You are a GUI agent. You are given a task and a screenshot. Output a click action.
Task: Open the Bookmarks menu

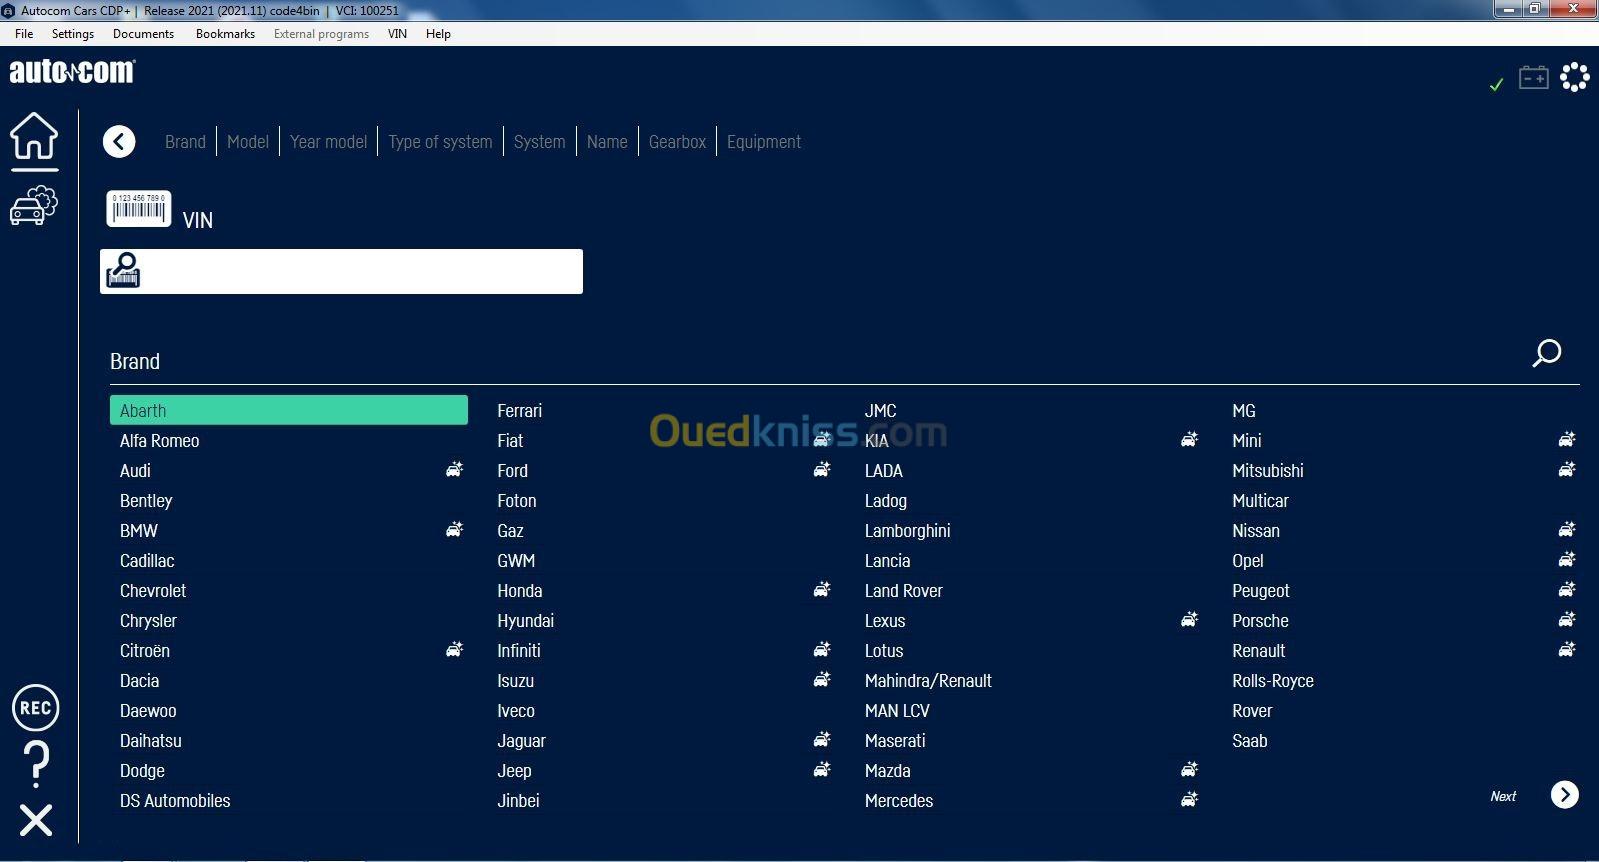[x=225, y=33]
